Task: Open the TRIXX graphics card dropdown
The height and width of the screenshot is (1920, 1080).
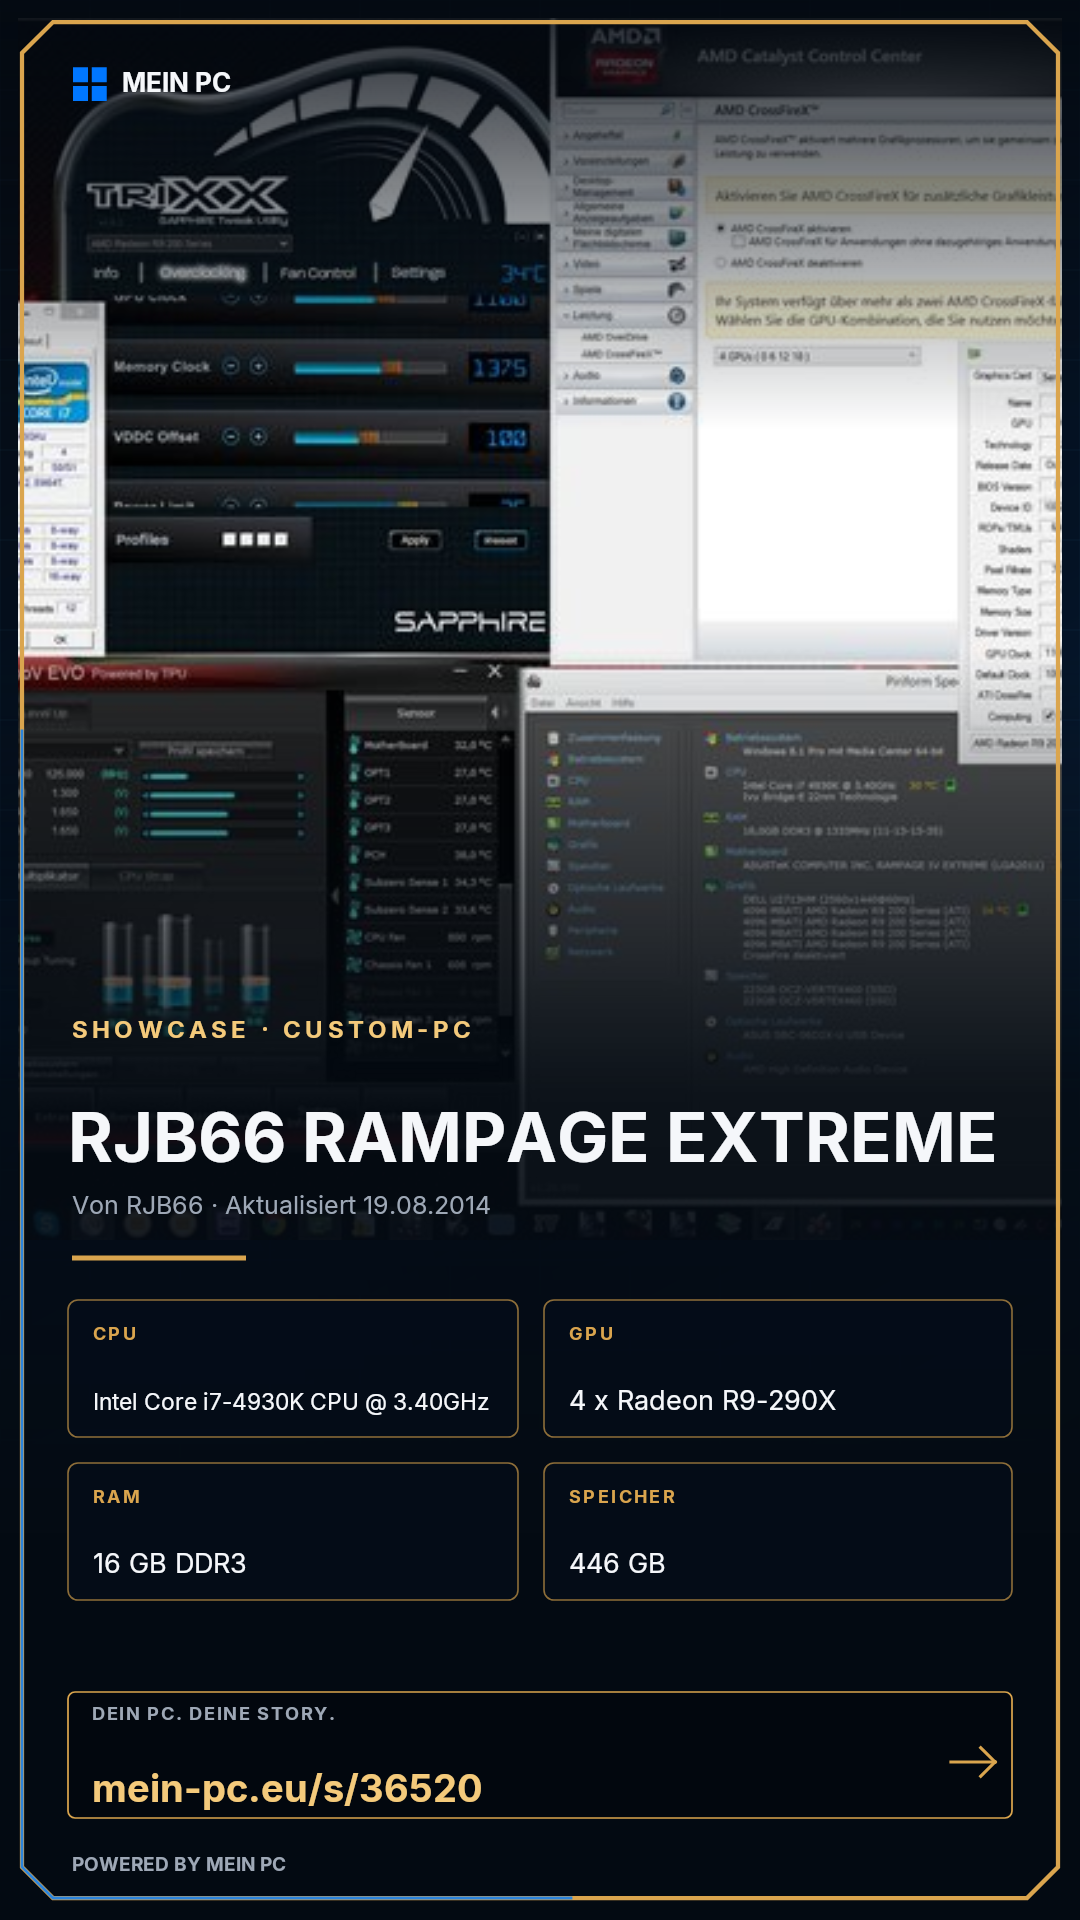Action: click(x=189, y=243)
